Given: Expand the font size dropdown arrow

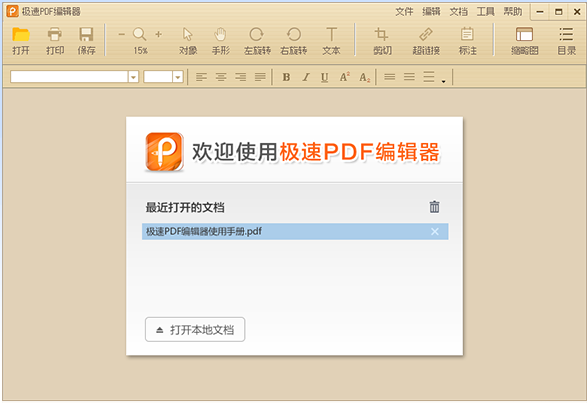Looking at the screenshot, I should pos(178,77).
